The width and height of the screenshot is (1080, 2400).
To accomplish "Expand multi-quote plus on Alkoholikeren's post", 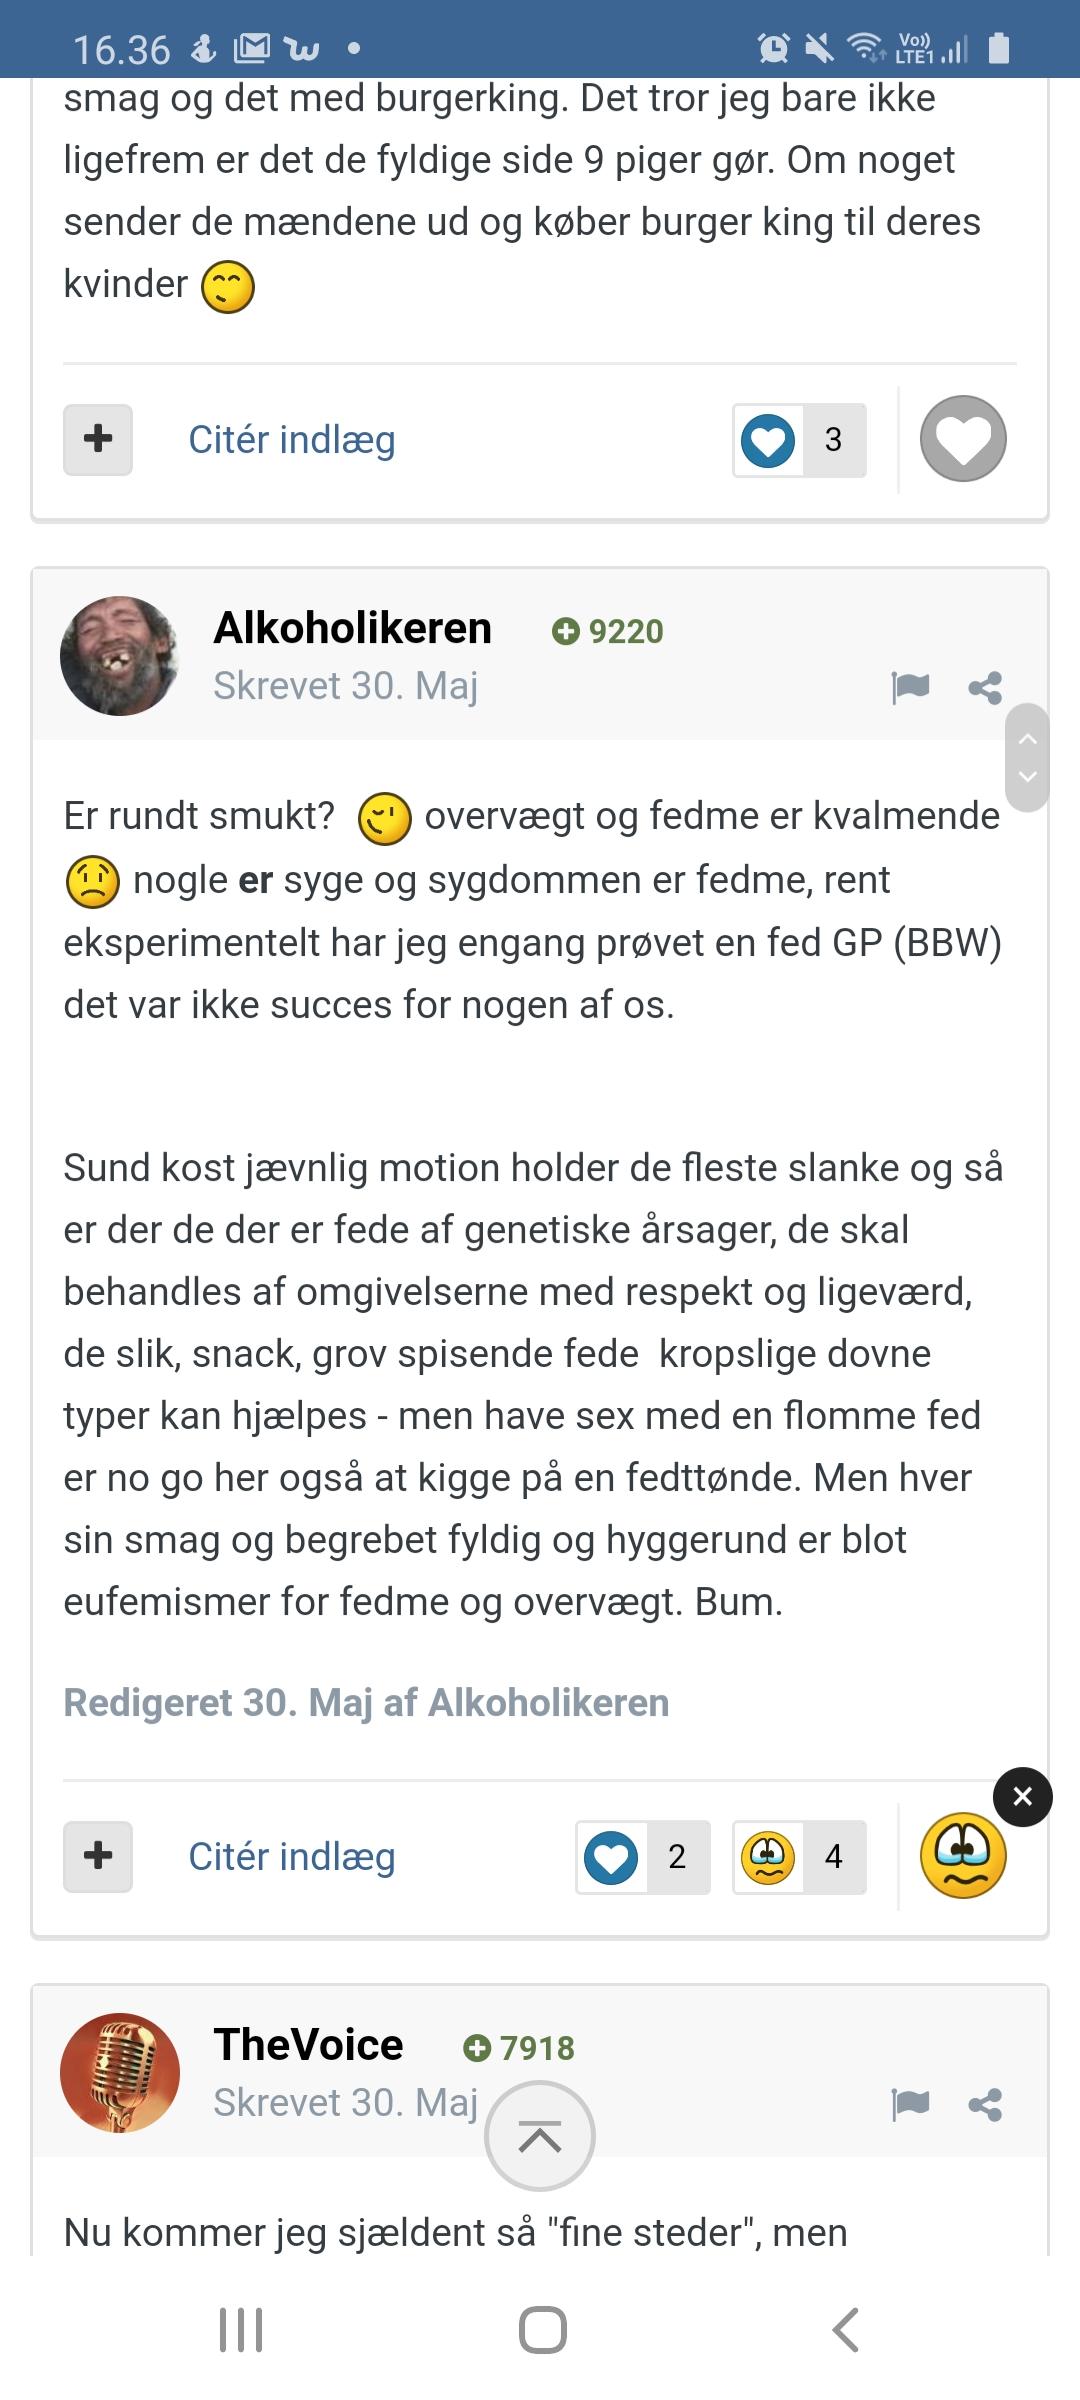I will coord(98,1856).
